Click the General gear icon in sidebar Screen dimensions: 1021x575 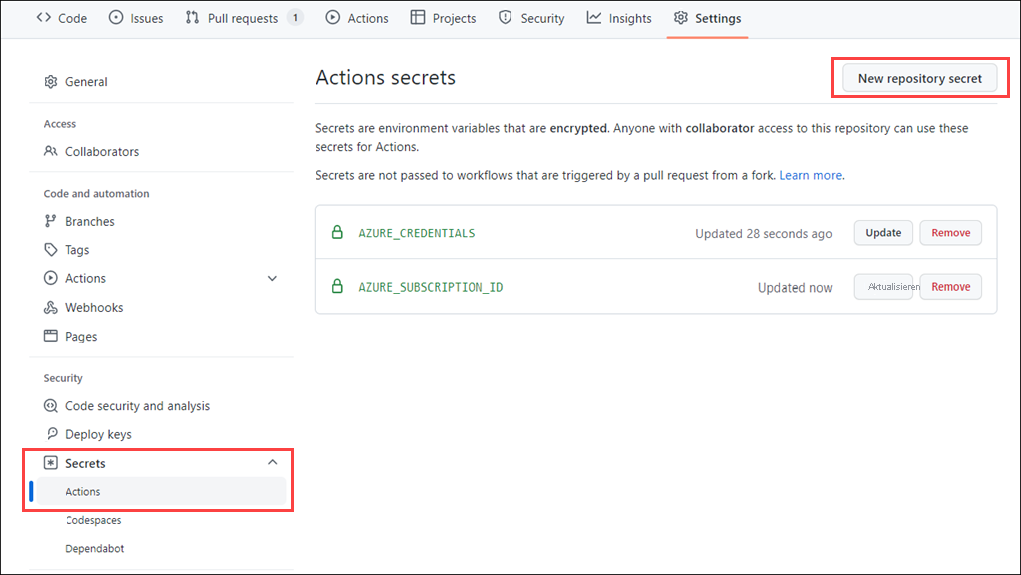51,81
